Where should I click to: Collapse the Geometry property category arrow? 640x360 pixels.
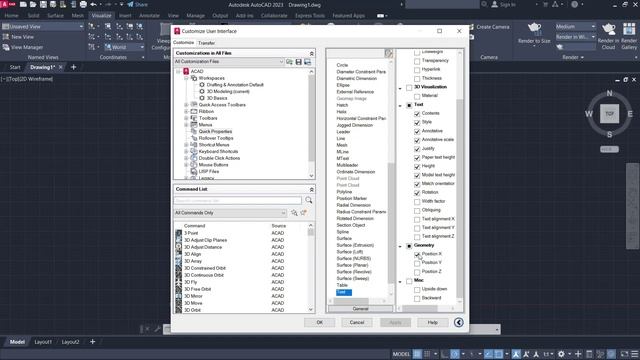pyautogui.click(x=400, y=246)
